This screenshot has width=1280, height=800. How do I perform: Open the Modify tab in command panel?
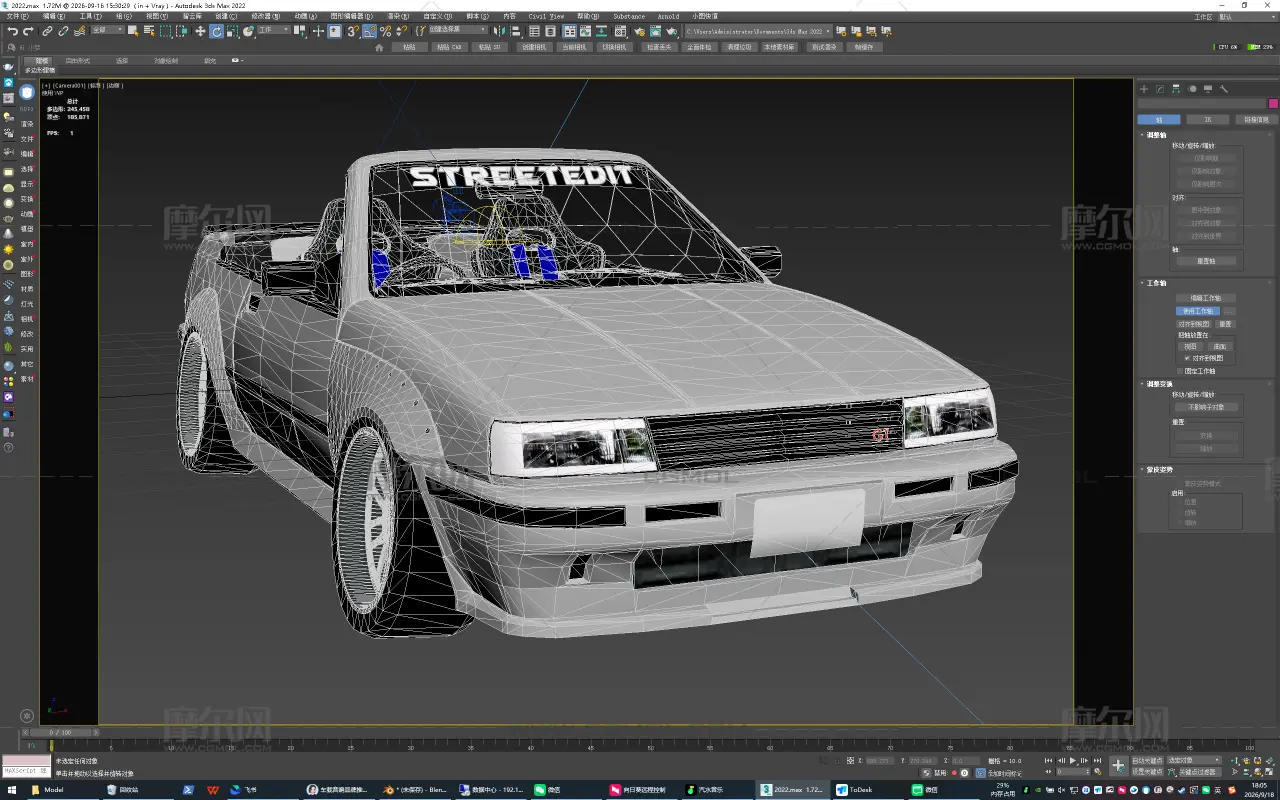(x=1160, y=89)
